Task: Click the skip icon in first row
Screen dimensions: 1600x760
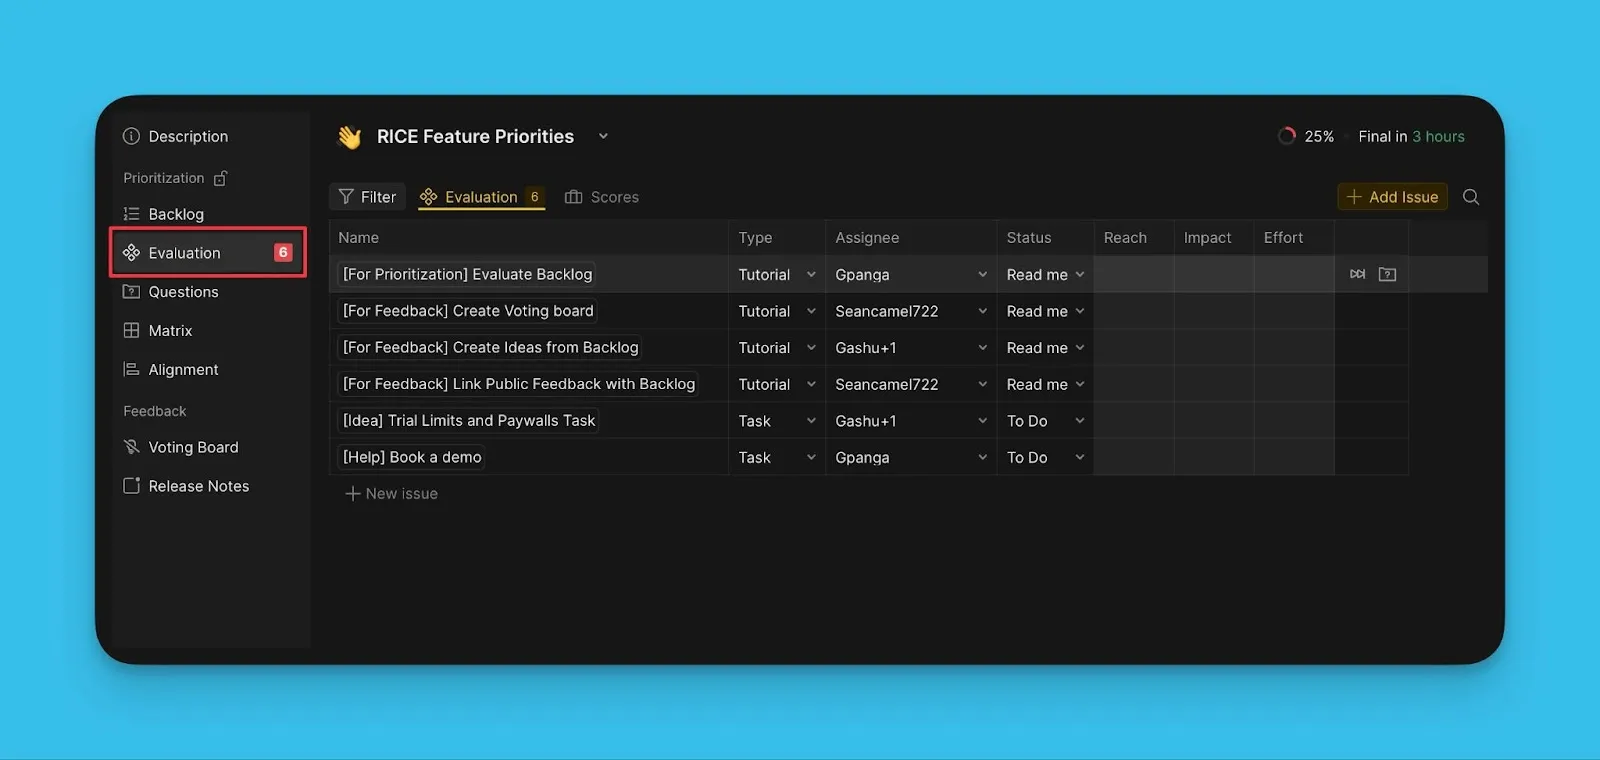Action: [1357, 274]
